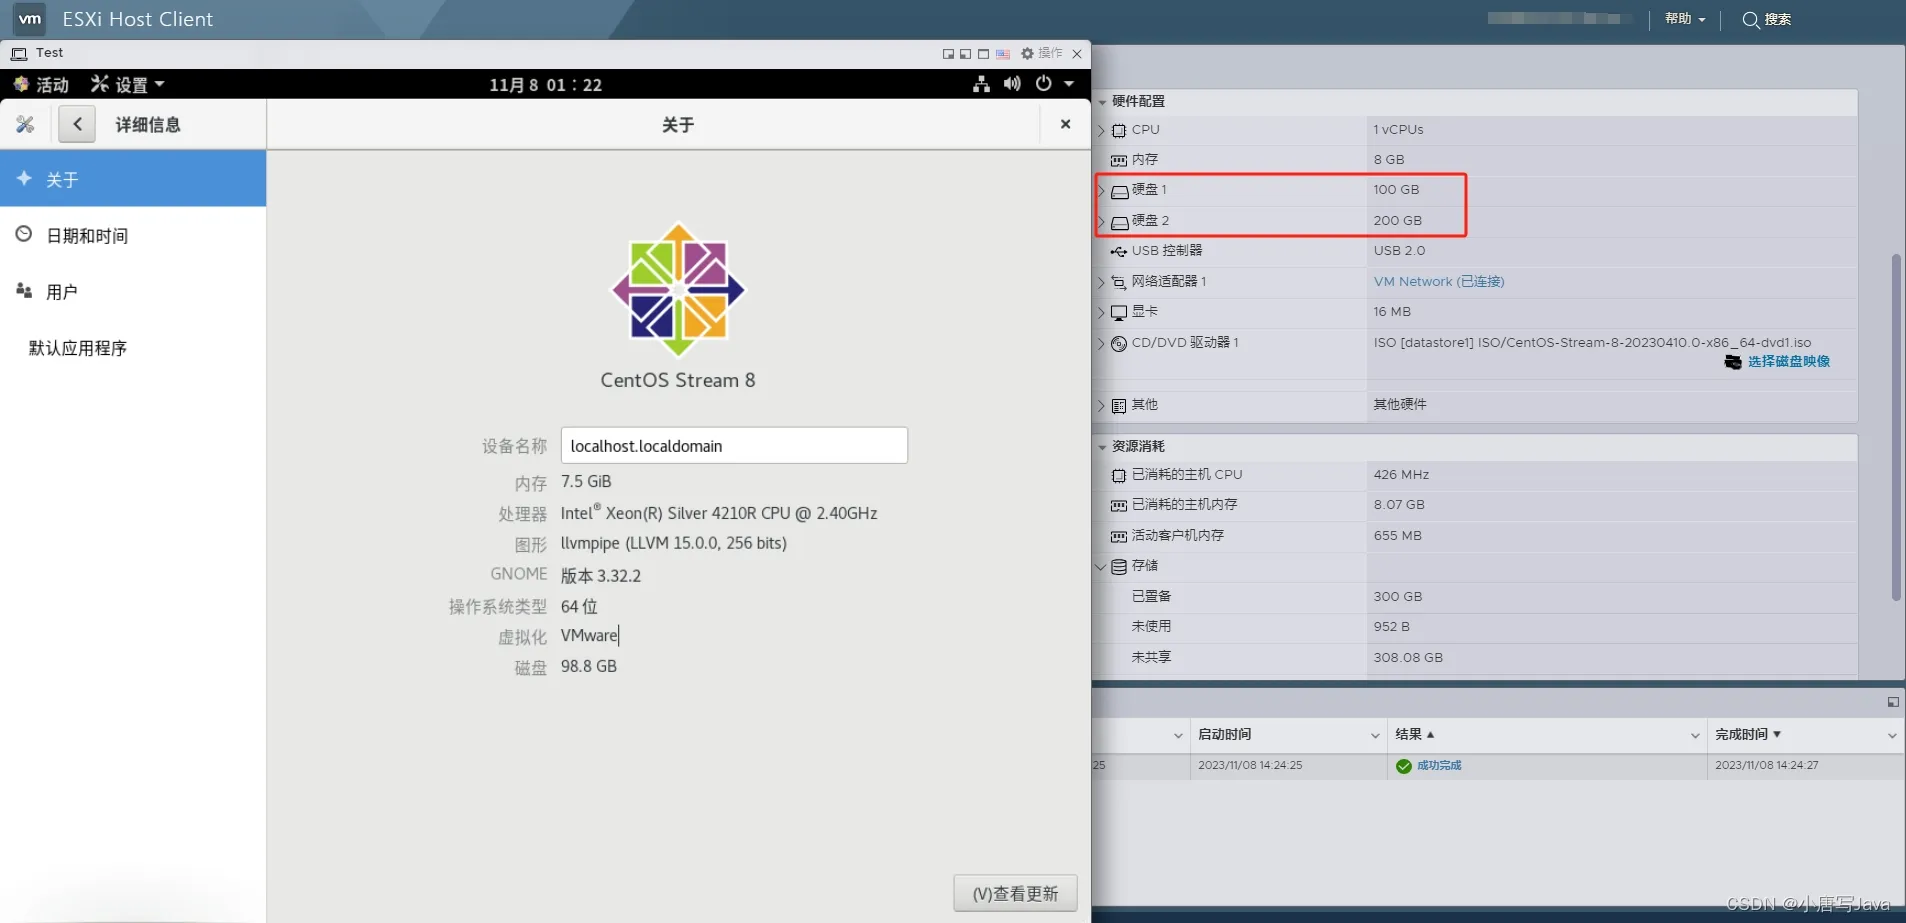Open the 选择磁盘映像 link
This screenshot has width=1906, height=923.
1789,362
